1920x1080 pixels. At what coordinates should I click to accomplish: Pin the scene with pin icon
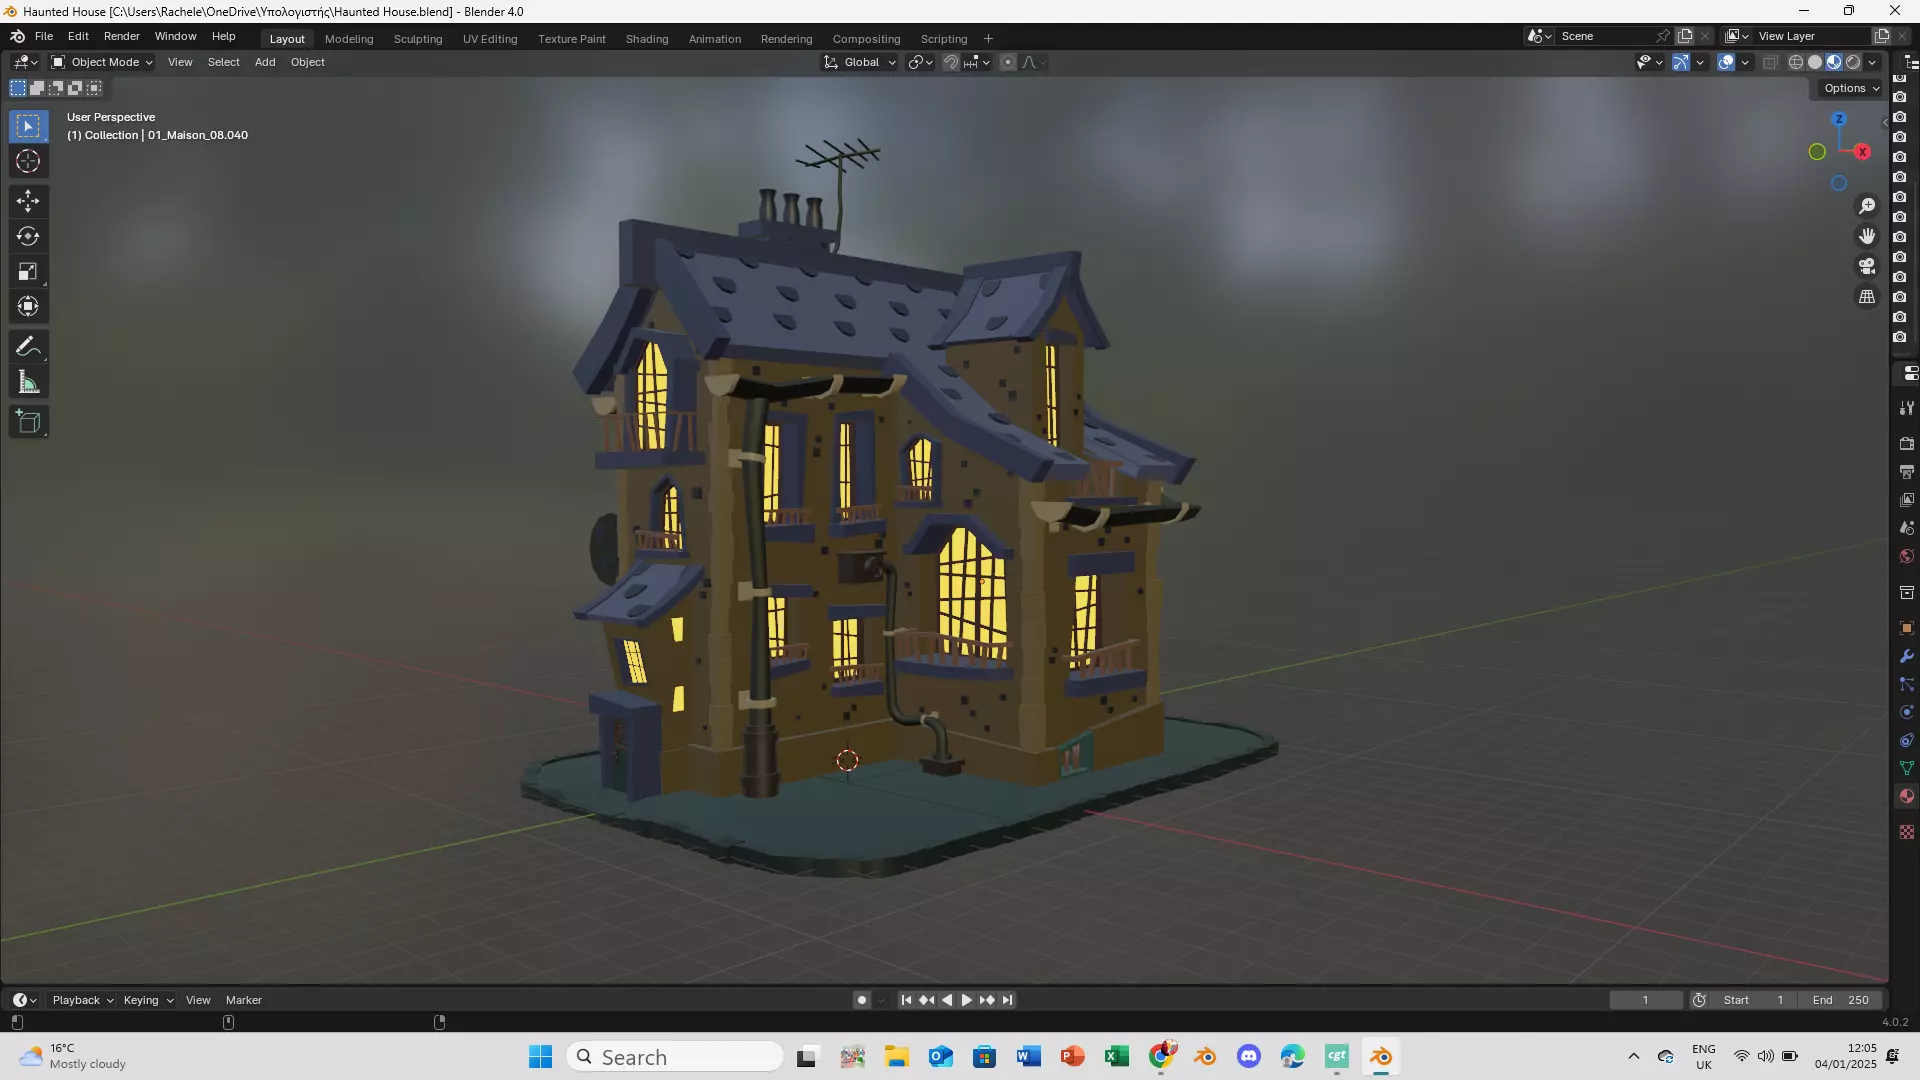[1663, 36]
